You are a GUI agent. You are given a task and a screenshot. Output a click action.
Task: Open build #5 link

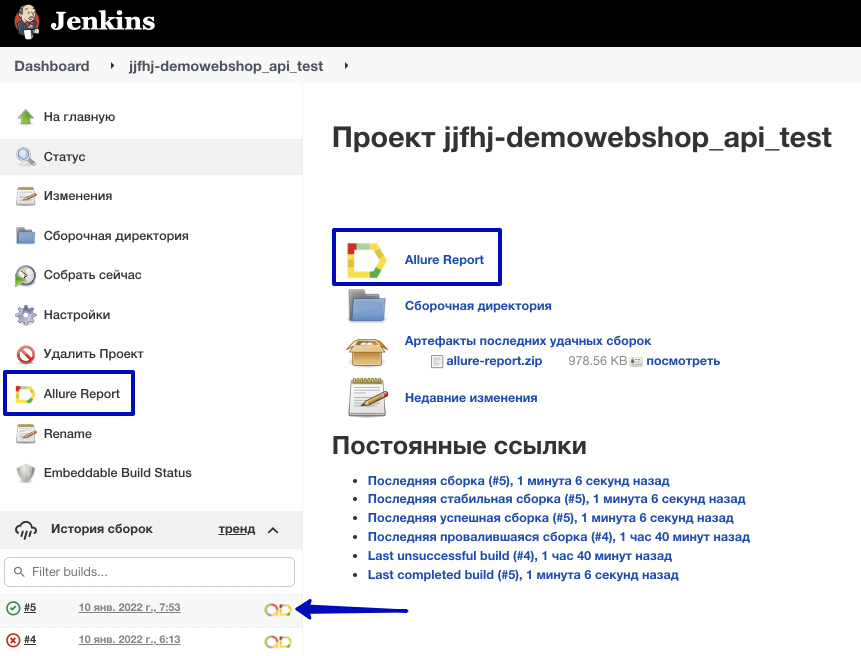(x=30, y=608)
